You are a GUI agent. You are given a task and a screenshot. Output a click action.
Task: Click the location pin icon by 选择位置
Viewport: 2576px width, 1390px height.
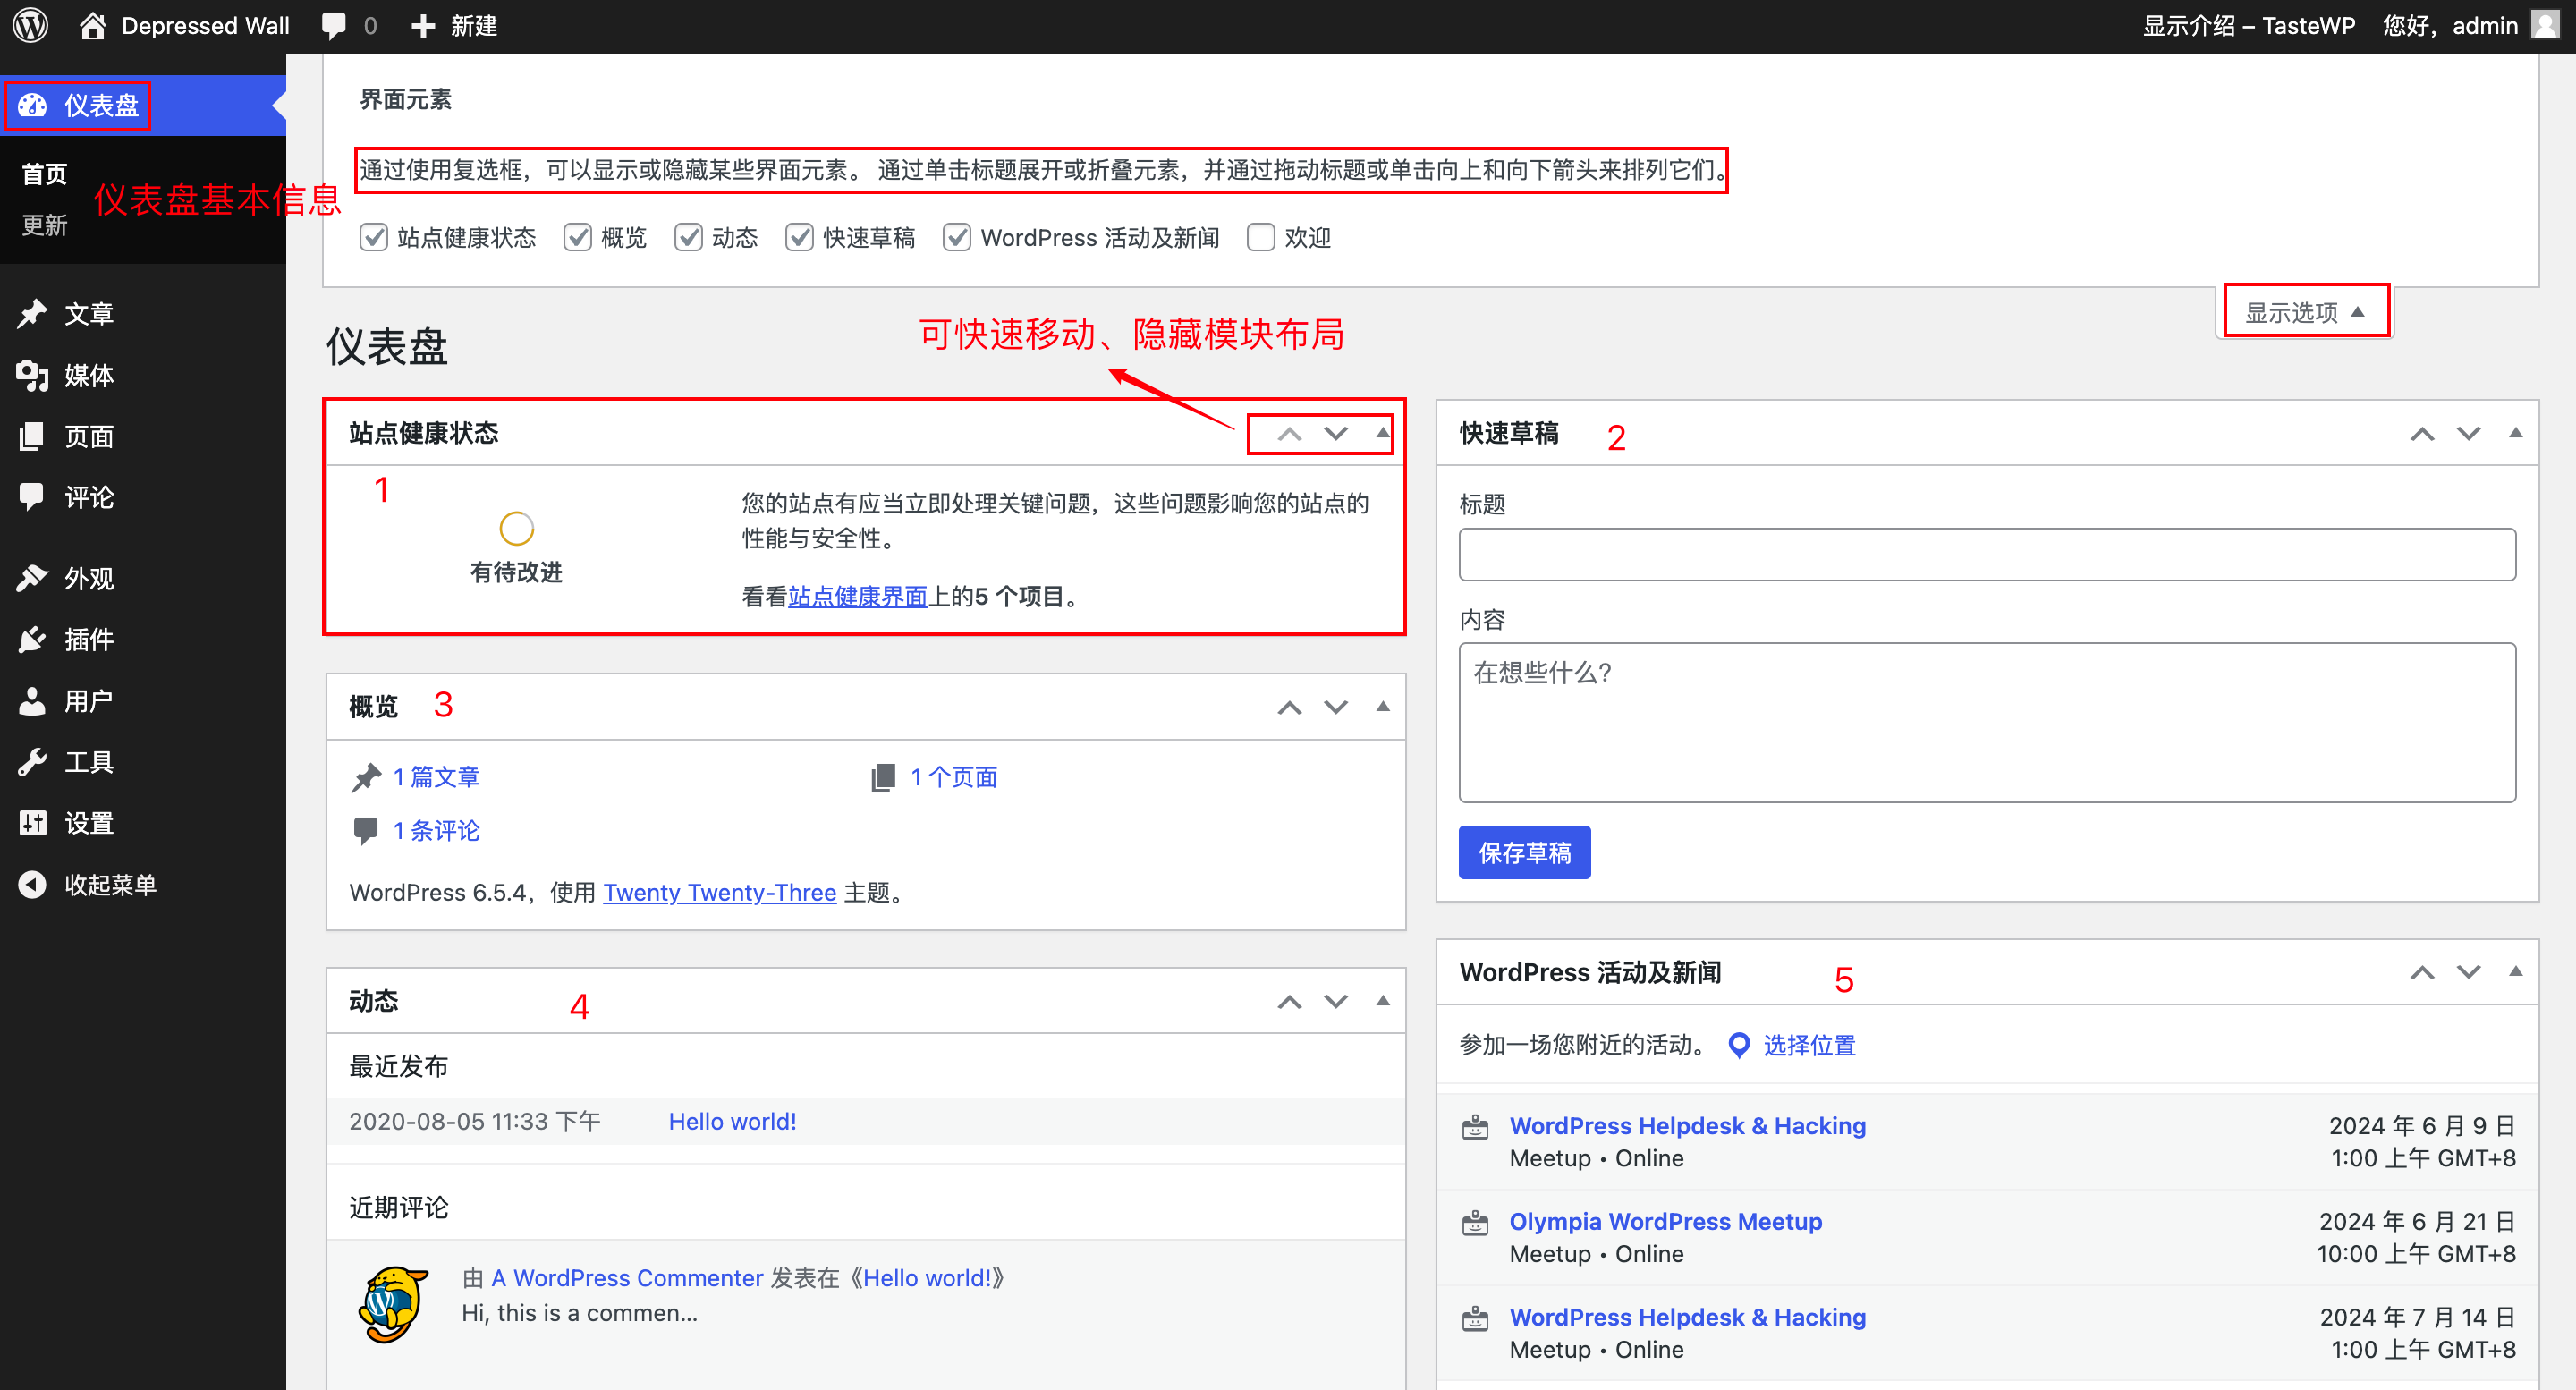[1740, 1045]
